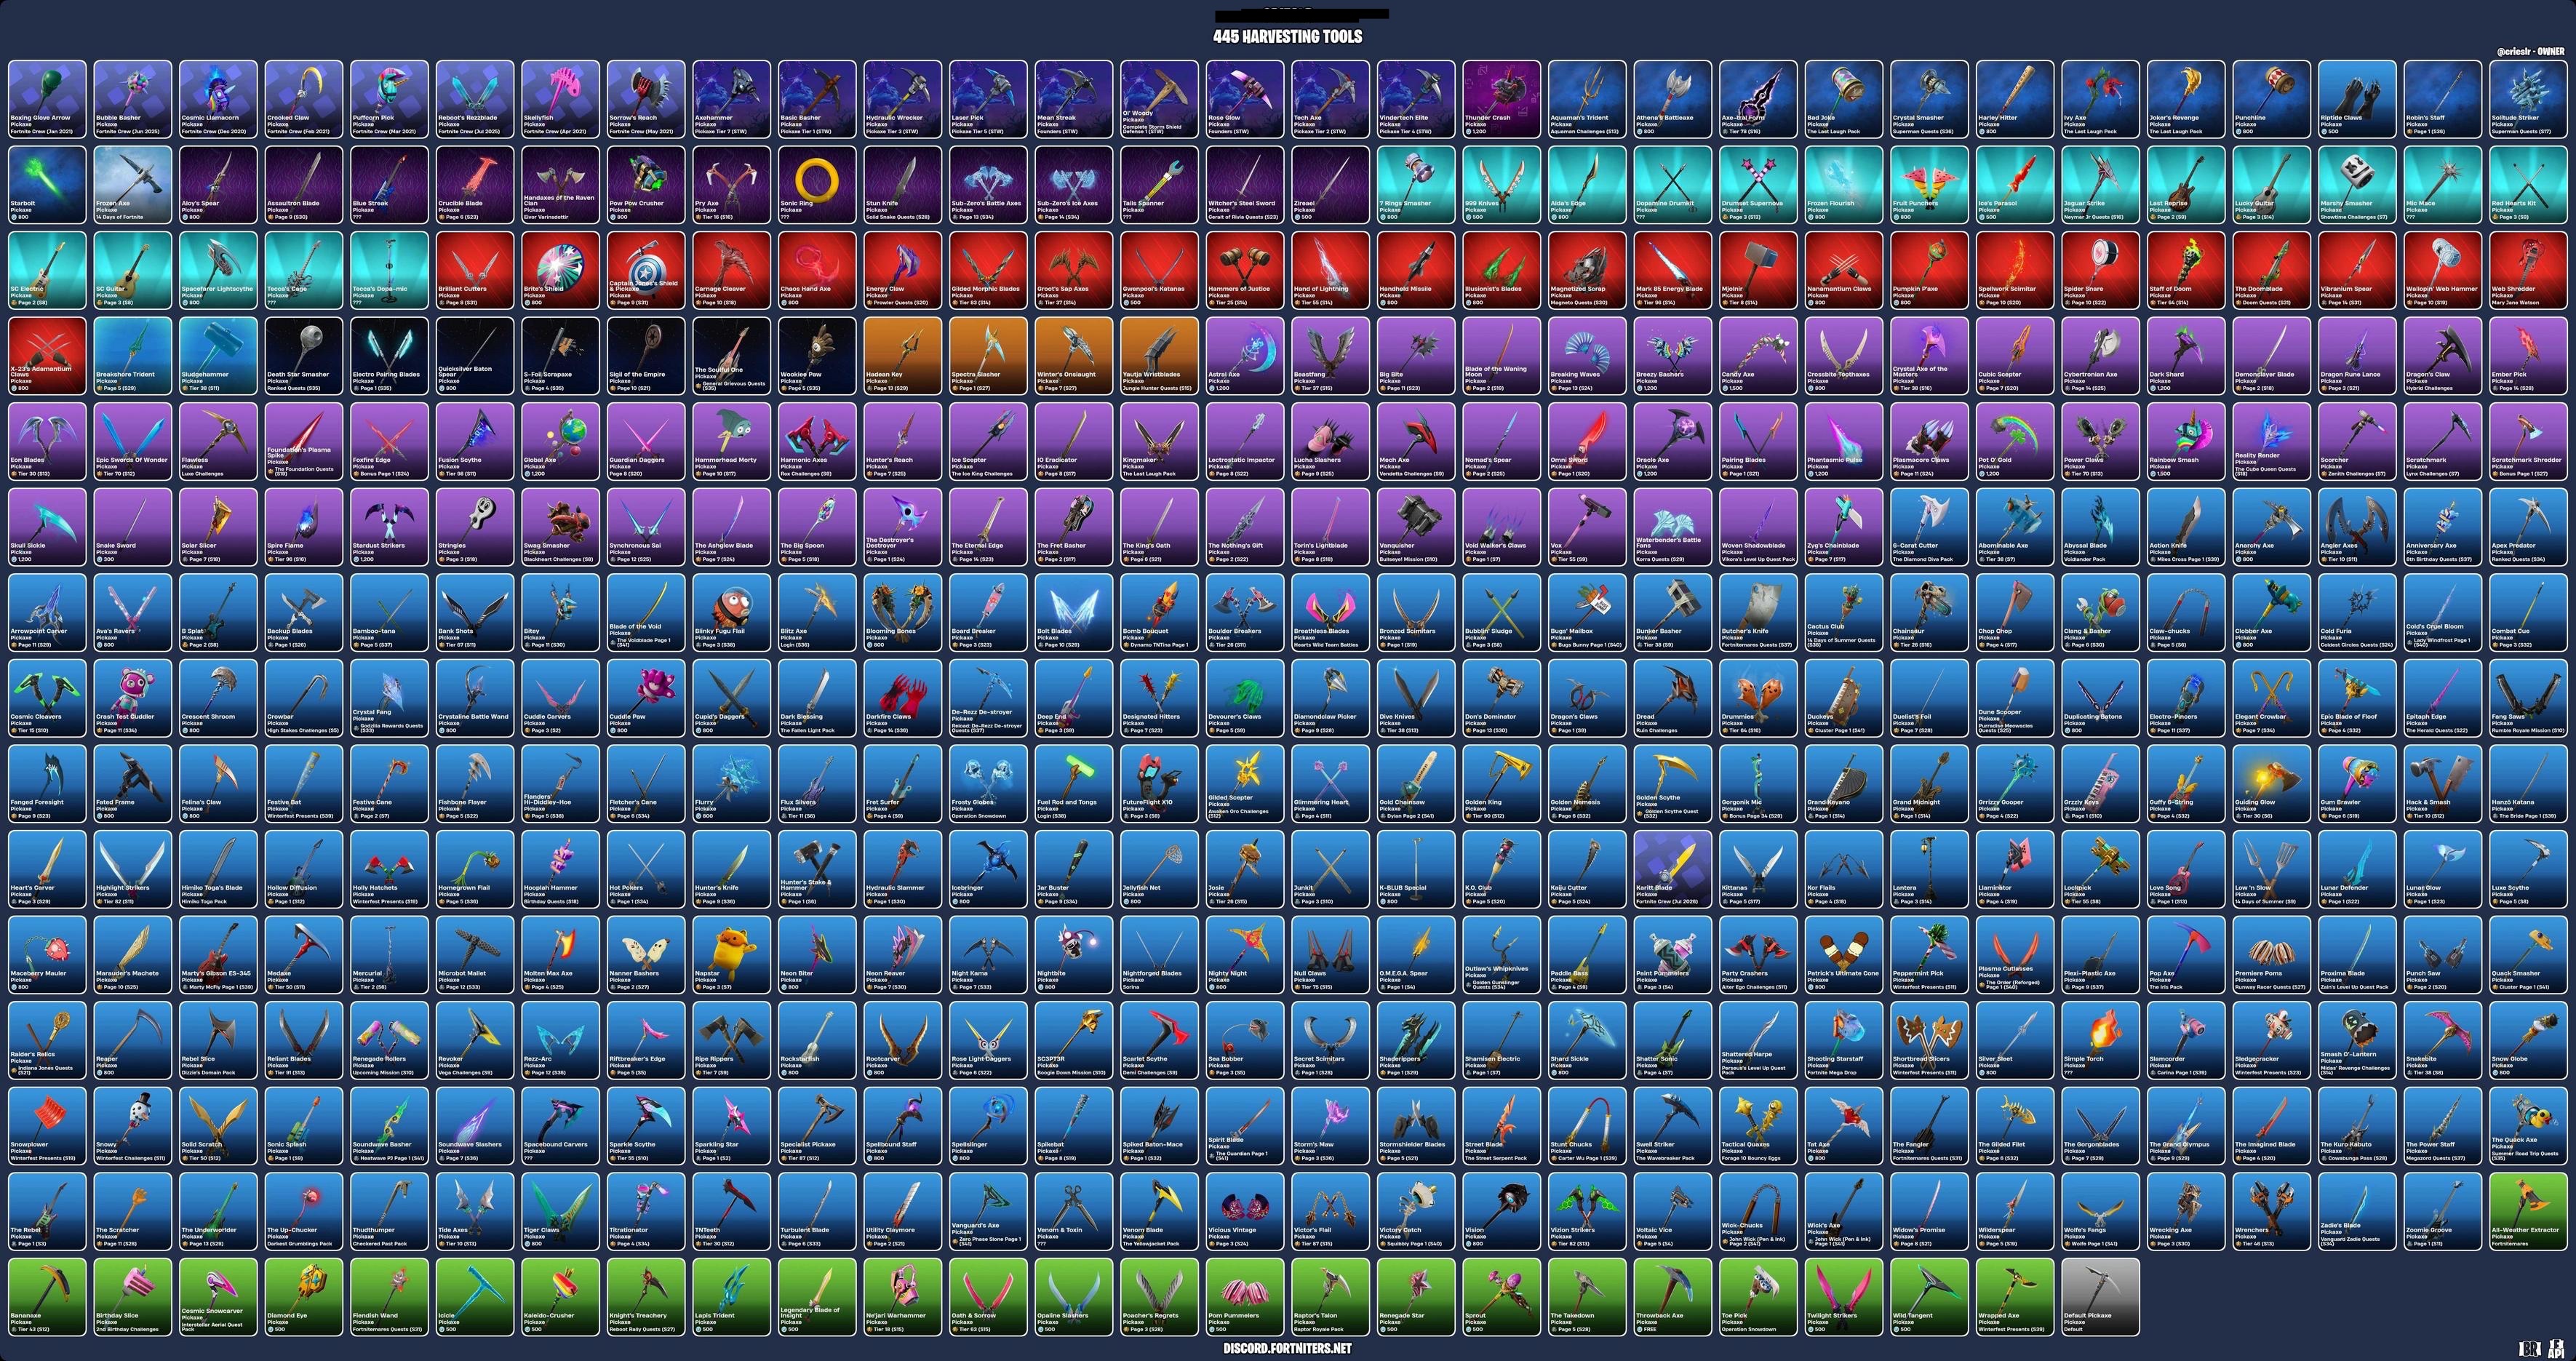Open the Renegade Rollers card
The width and height of the screenshot is (2576, 1361).
pos(389,1040)
